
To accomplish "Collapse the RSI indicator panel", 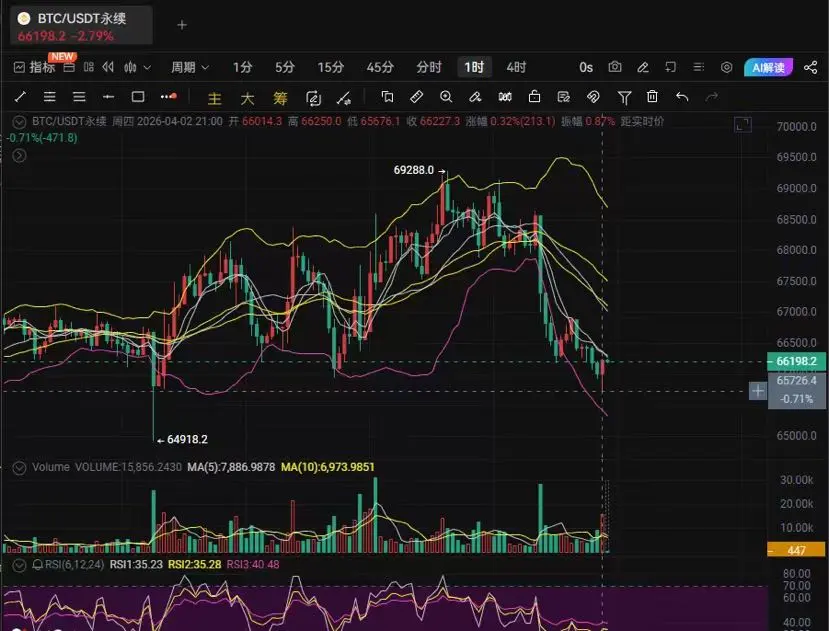I will 20,565.
